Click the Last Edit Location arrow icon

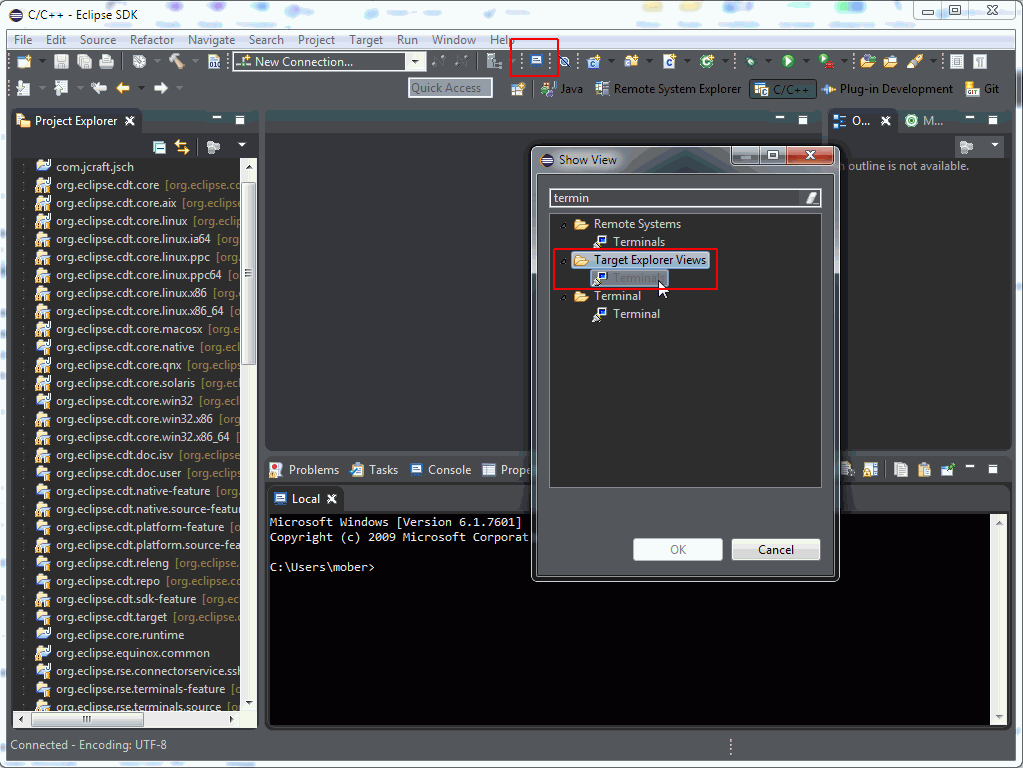(99, 87)
